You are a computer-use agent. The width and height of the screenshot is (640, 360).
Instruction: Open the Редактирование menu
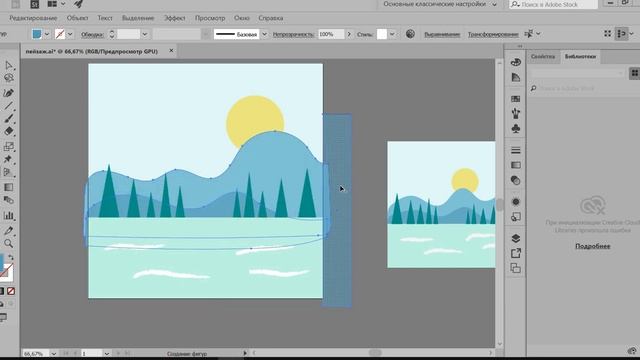pyautogui.click(x=33, y=18)
